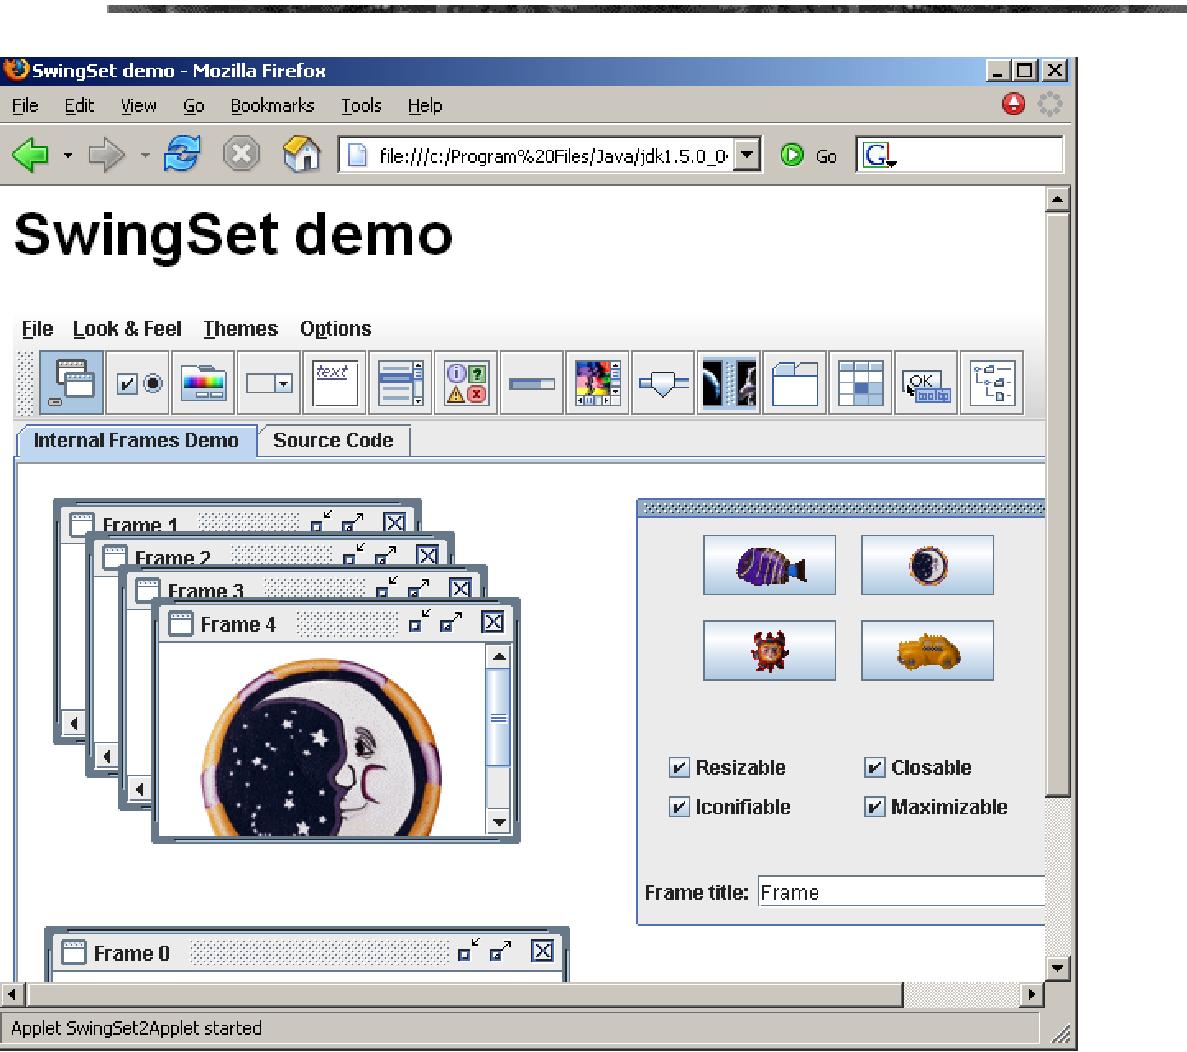Open the Split Pane demo icon
Viewport: 1187px width, 1052px height.
729,383
